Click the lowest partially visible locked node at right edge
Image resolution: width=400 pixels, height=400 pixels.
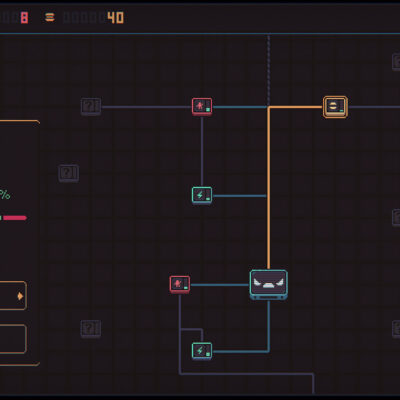pyautogui.click(x=396, y=329)
